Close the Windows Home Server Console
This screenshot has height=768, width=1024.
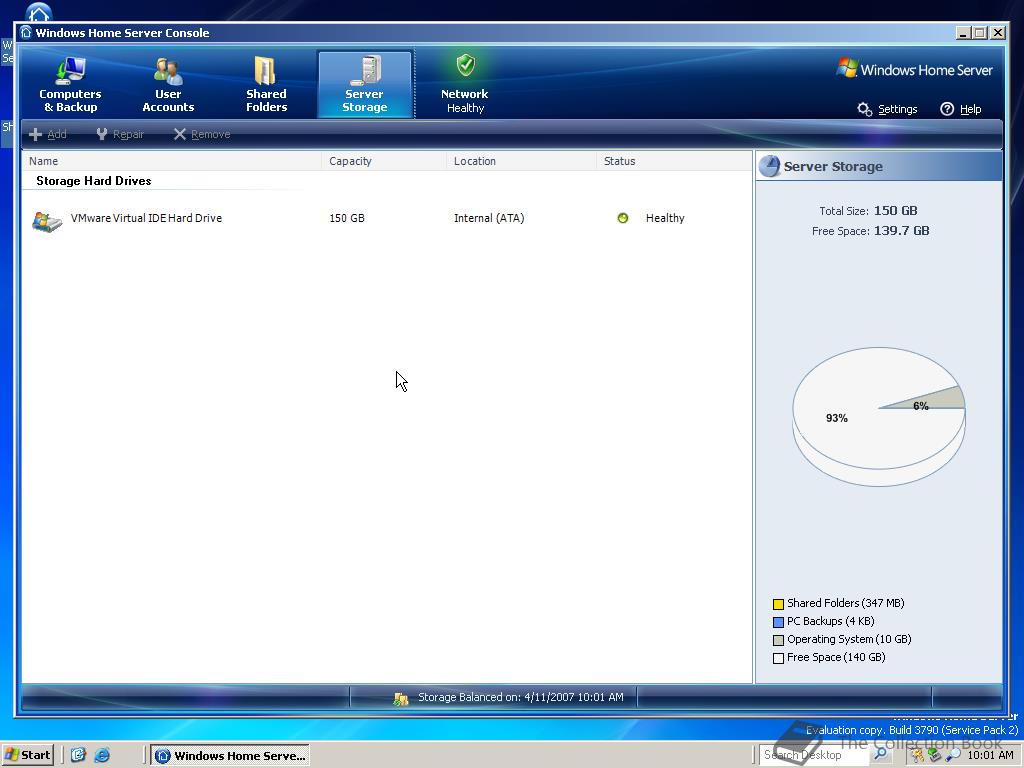tap(997, 33)
